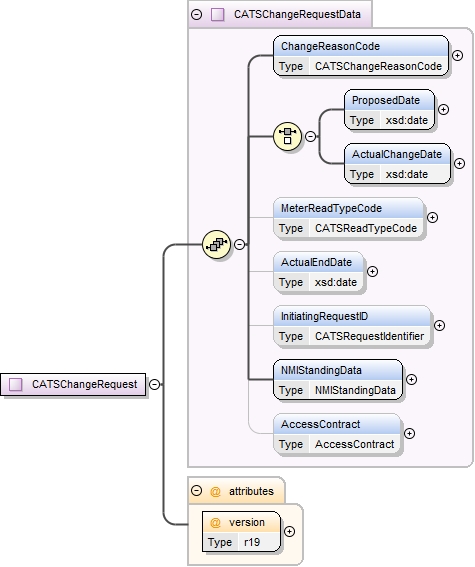This screenshot has width=475, height=567.
Task: Select the NMIStandingData element name
Action: click(x=321, y=370)
